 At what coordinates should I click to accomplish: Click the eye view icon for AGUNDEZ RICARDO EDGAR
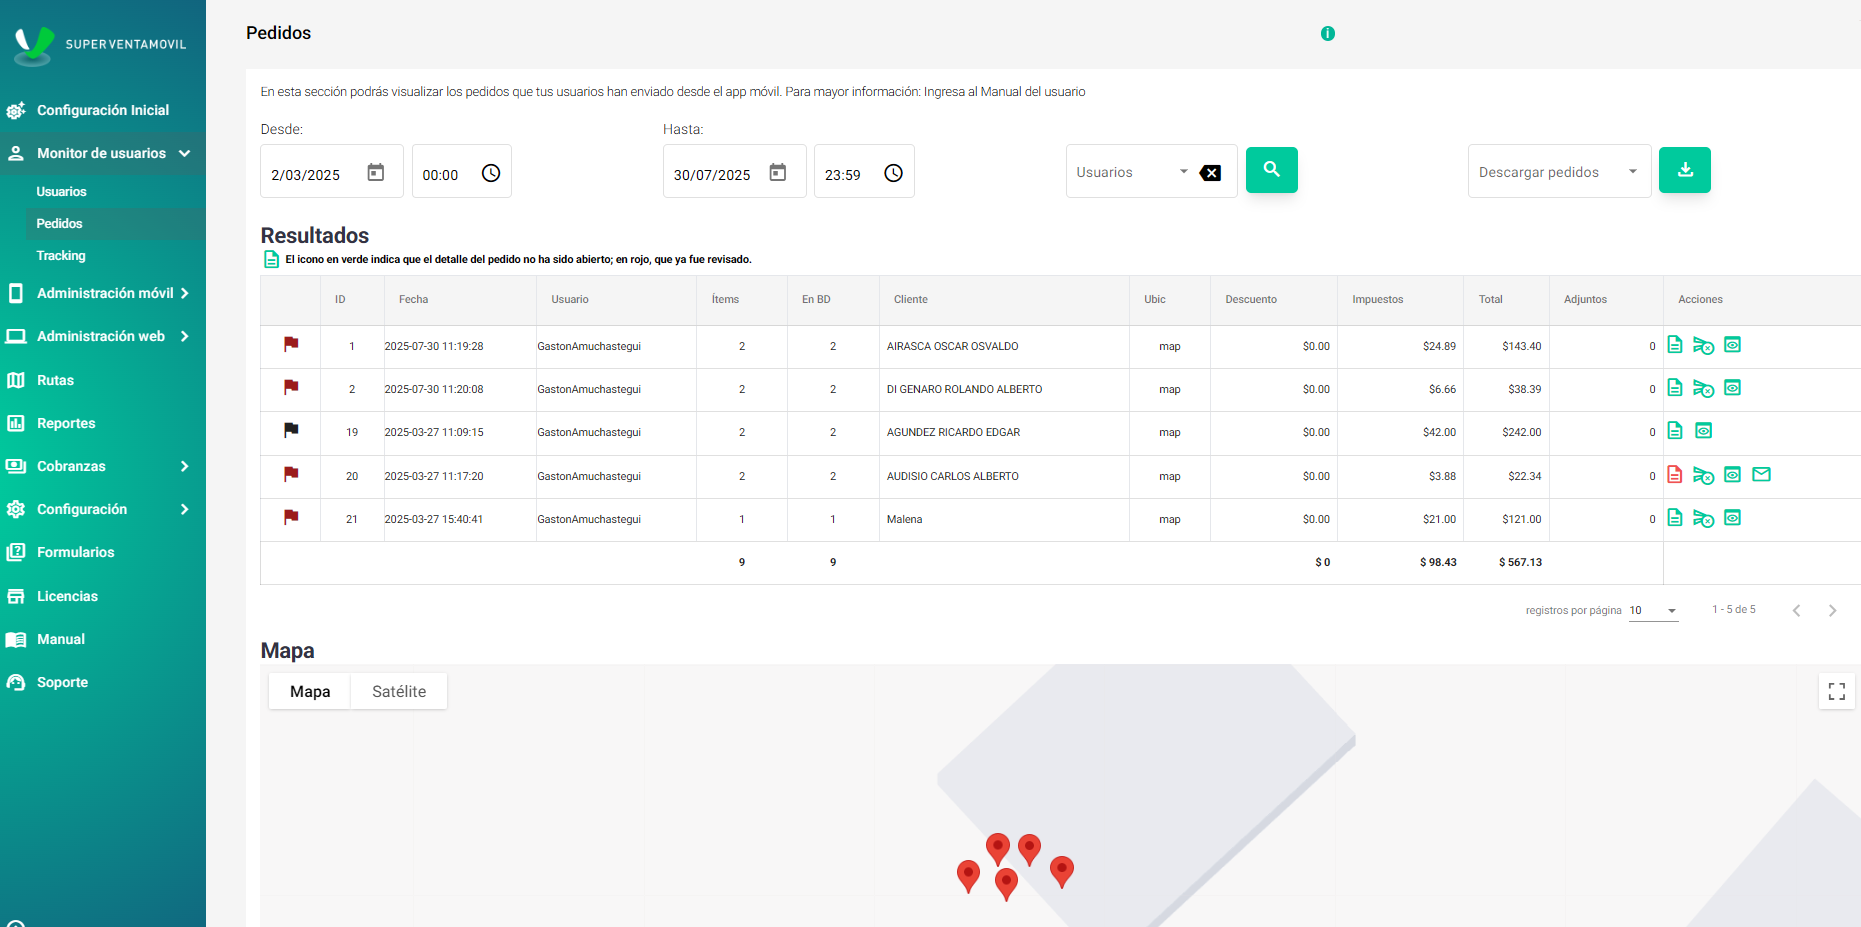1704,431
